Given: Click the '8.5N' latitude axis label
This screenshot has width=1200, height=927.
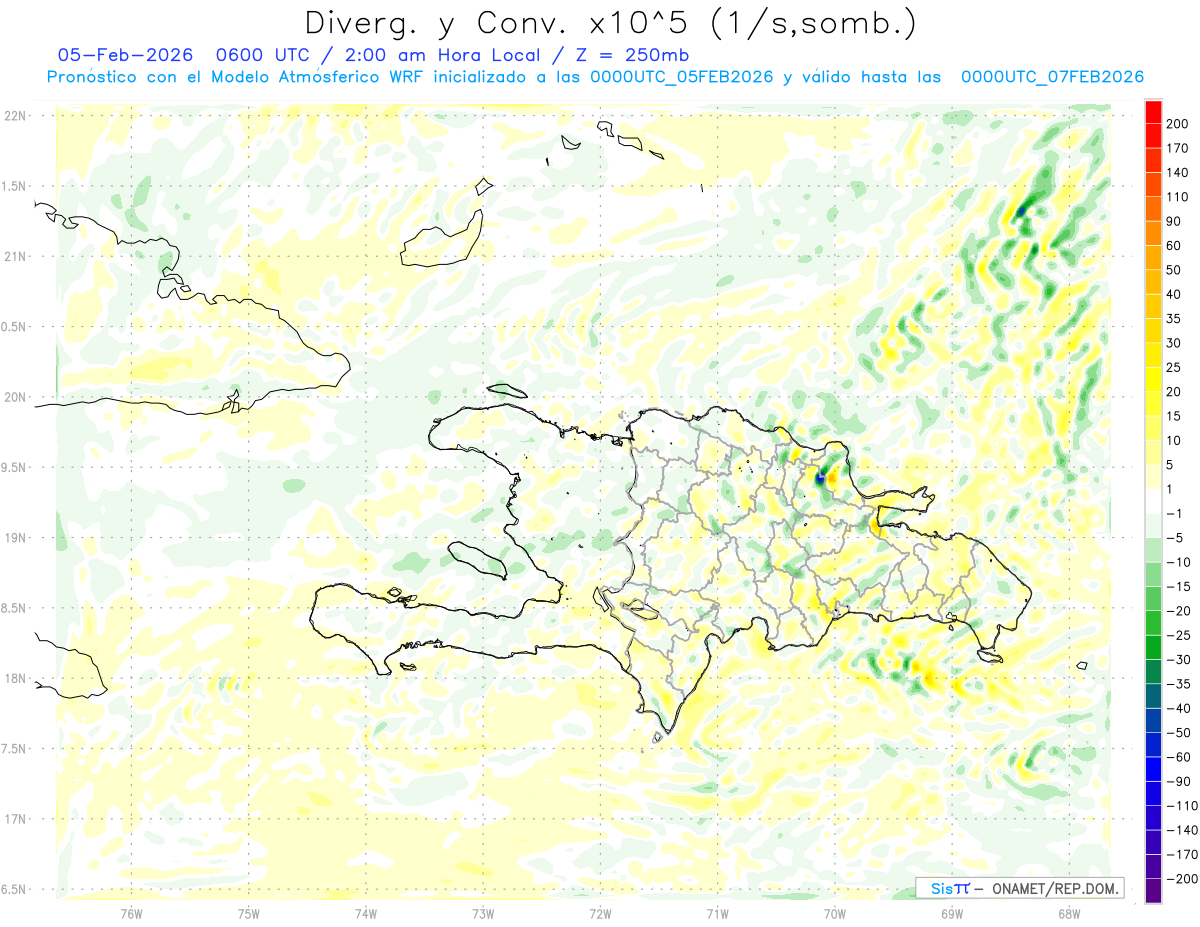Looking at the screenshot, I should click(14, 608).
